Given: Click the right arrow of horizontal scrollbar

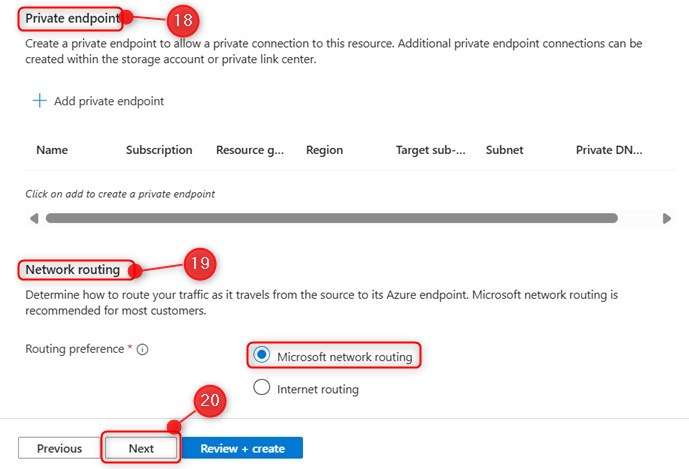Looking at the screenshot, I should (x=667, y=218).
